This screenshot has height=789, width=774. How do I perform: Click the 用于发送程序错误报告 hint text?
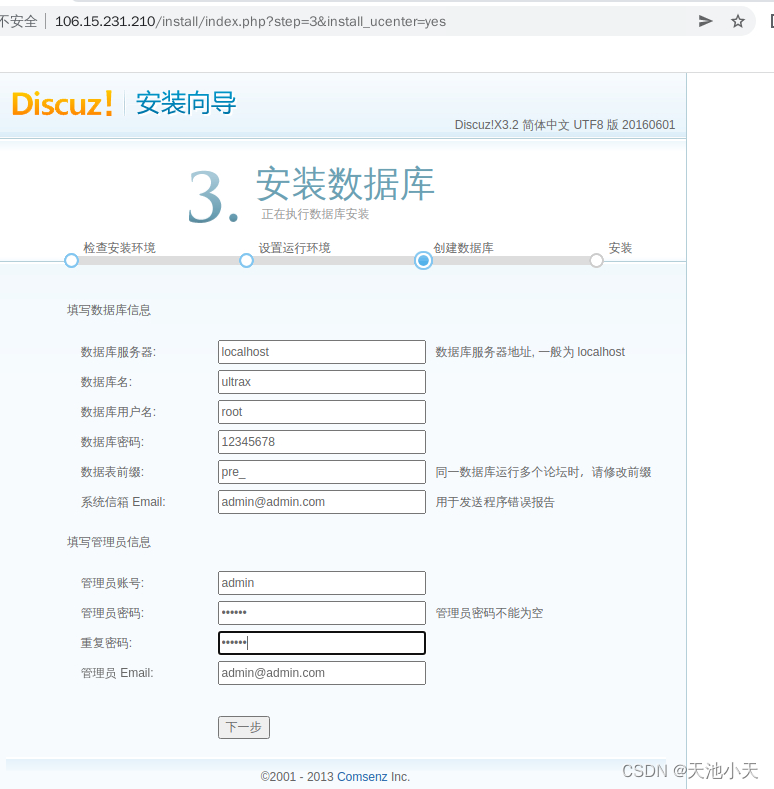495,502
